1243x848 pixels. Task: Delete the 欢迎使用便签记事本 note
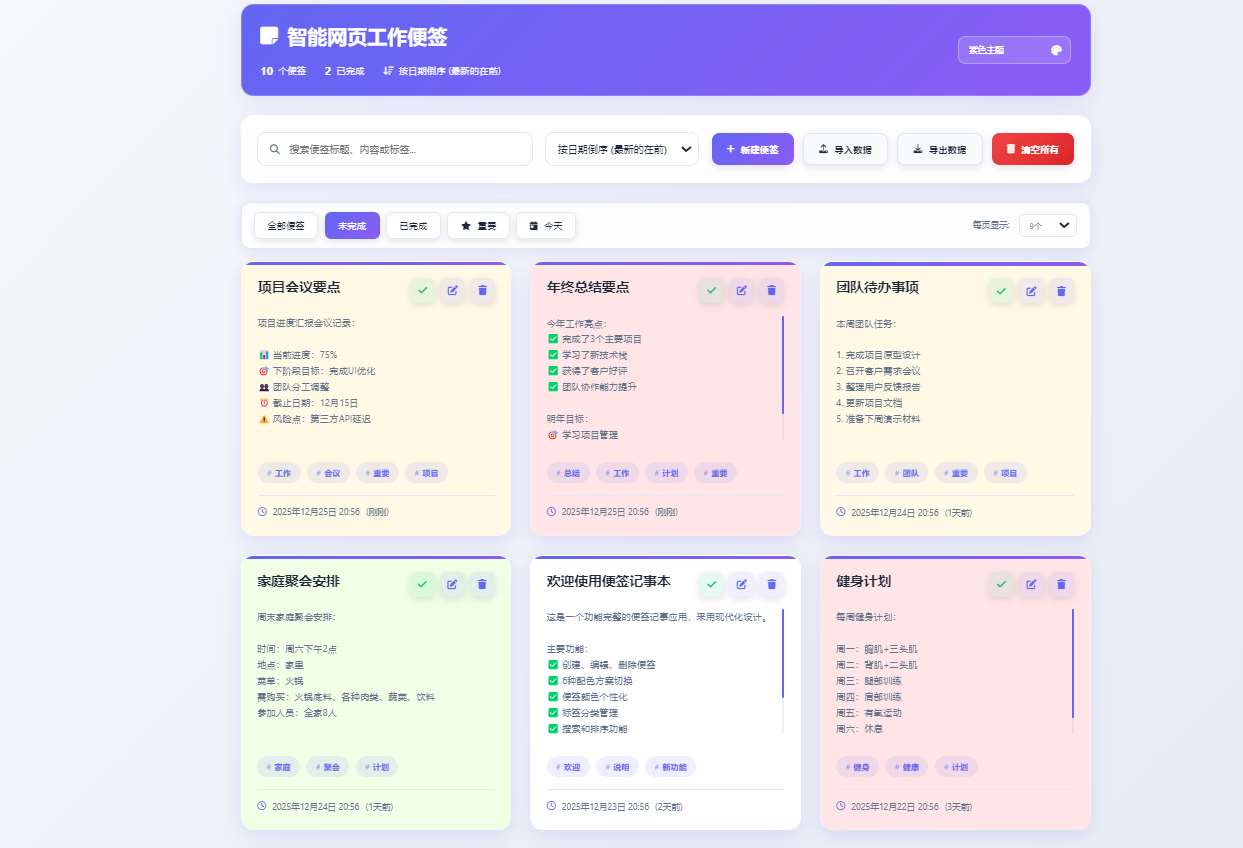[x=771, y=584]
